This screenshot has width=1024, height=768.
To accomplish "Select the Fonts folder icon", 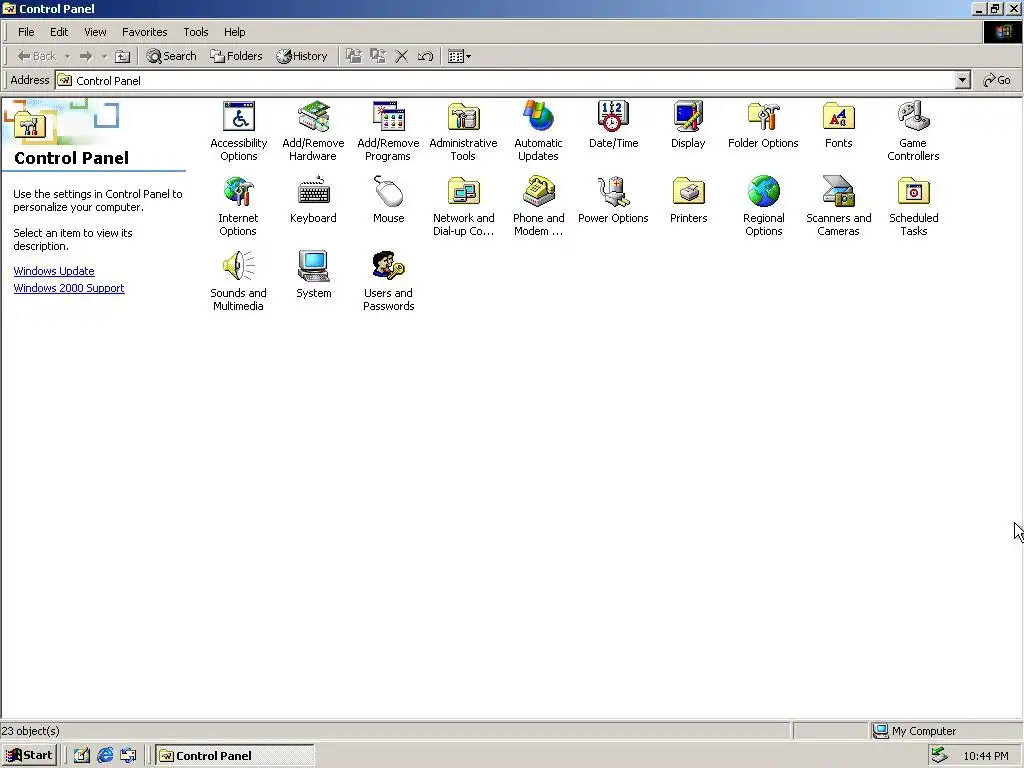I will pos(839,118).
